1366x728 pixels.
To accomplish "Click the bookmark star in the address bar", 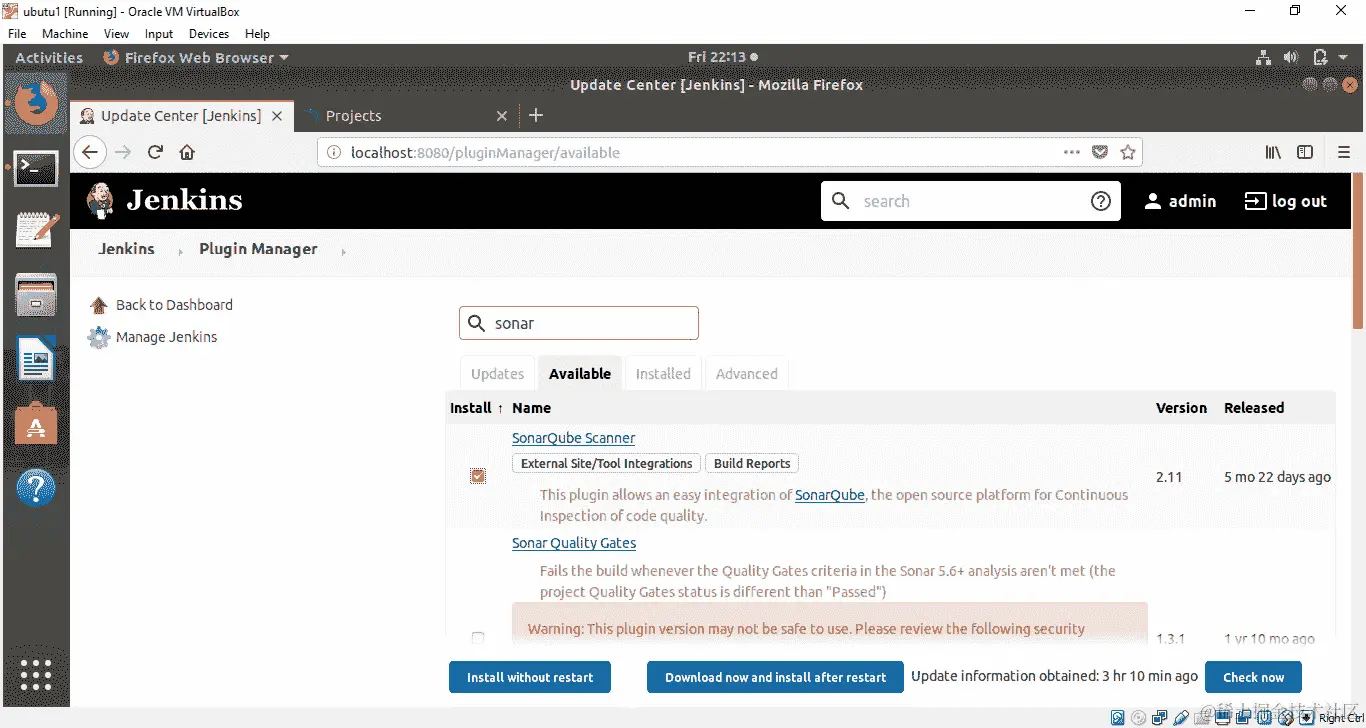I will [x=1128, y=152].
